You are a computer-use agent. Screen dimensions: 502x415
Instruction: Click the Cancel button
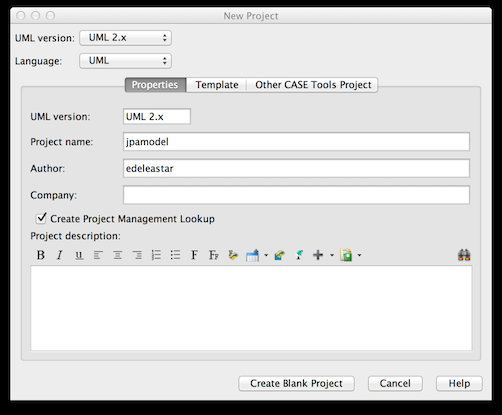pos(395,383)
